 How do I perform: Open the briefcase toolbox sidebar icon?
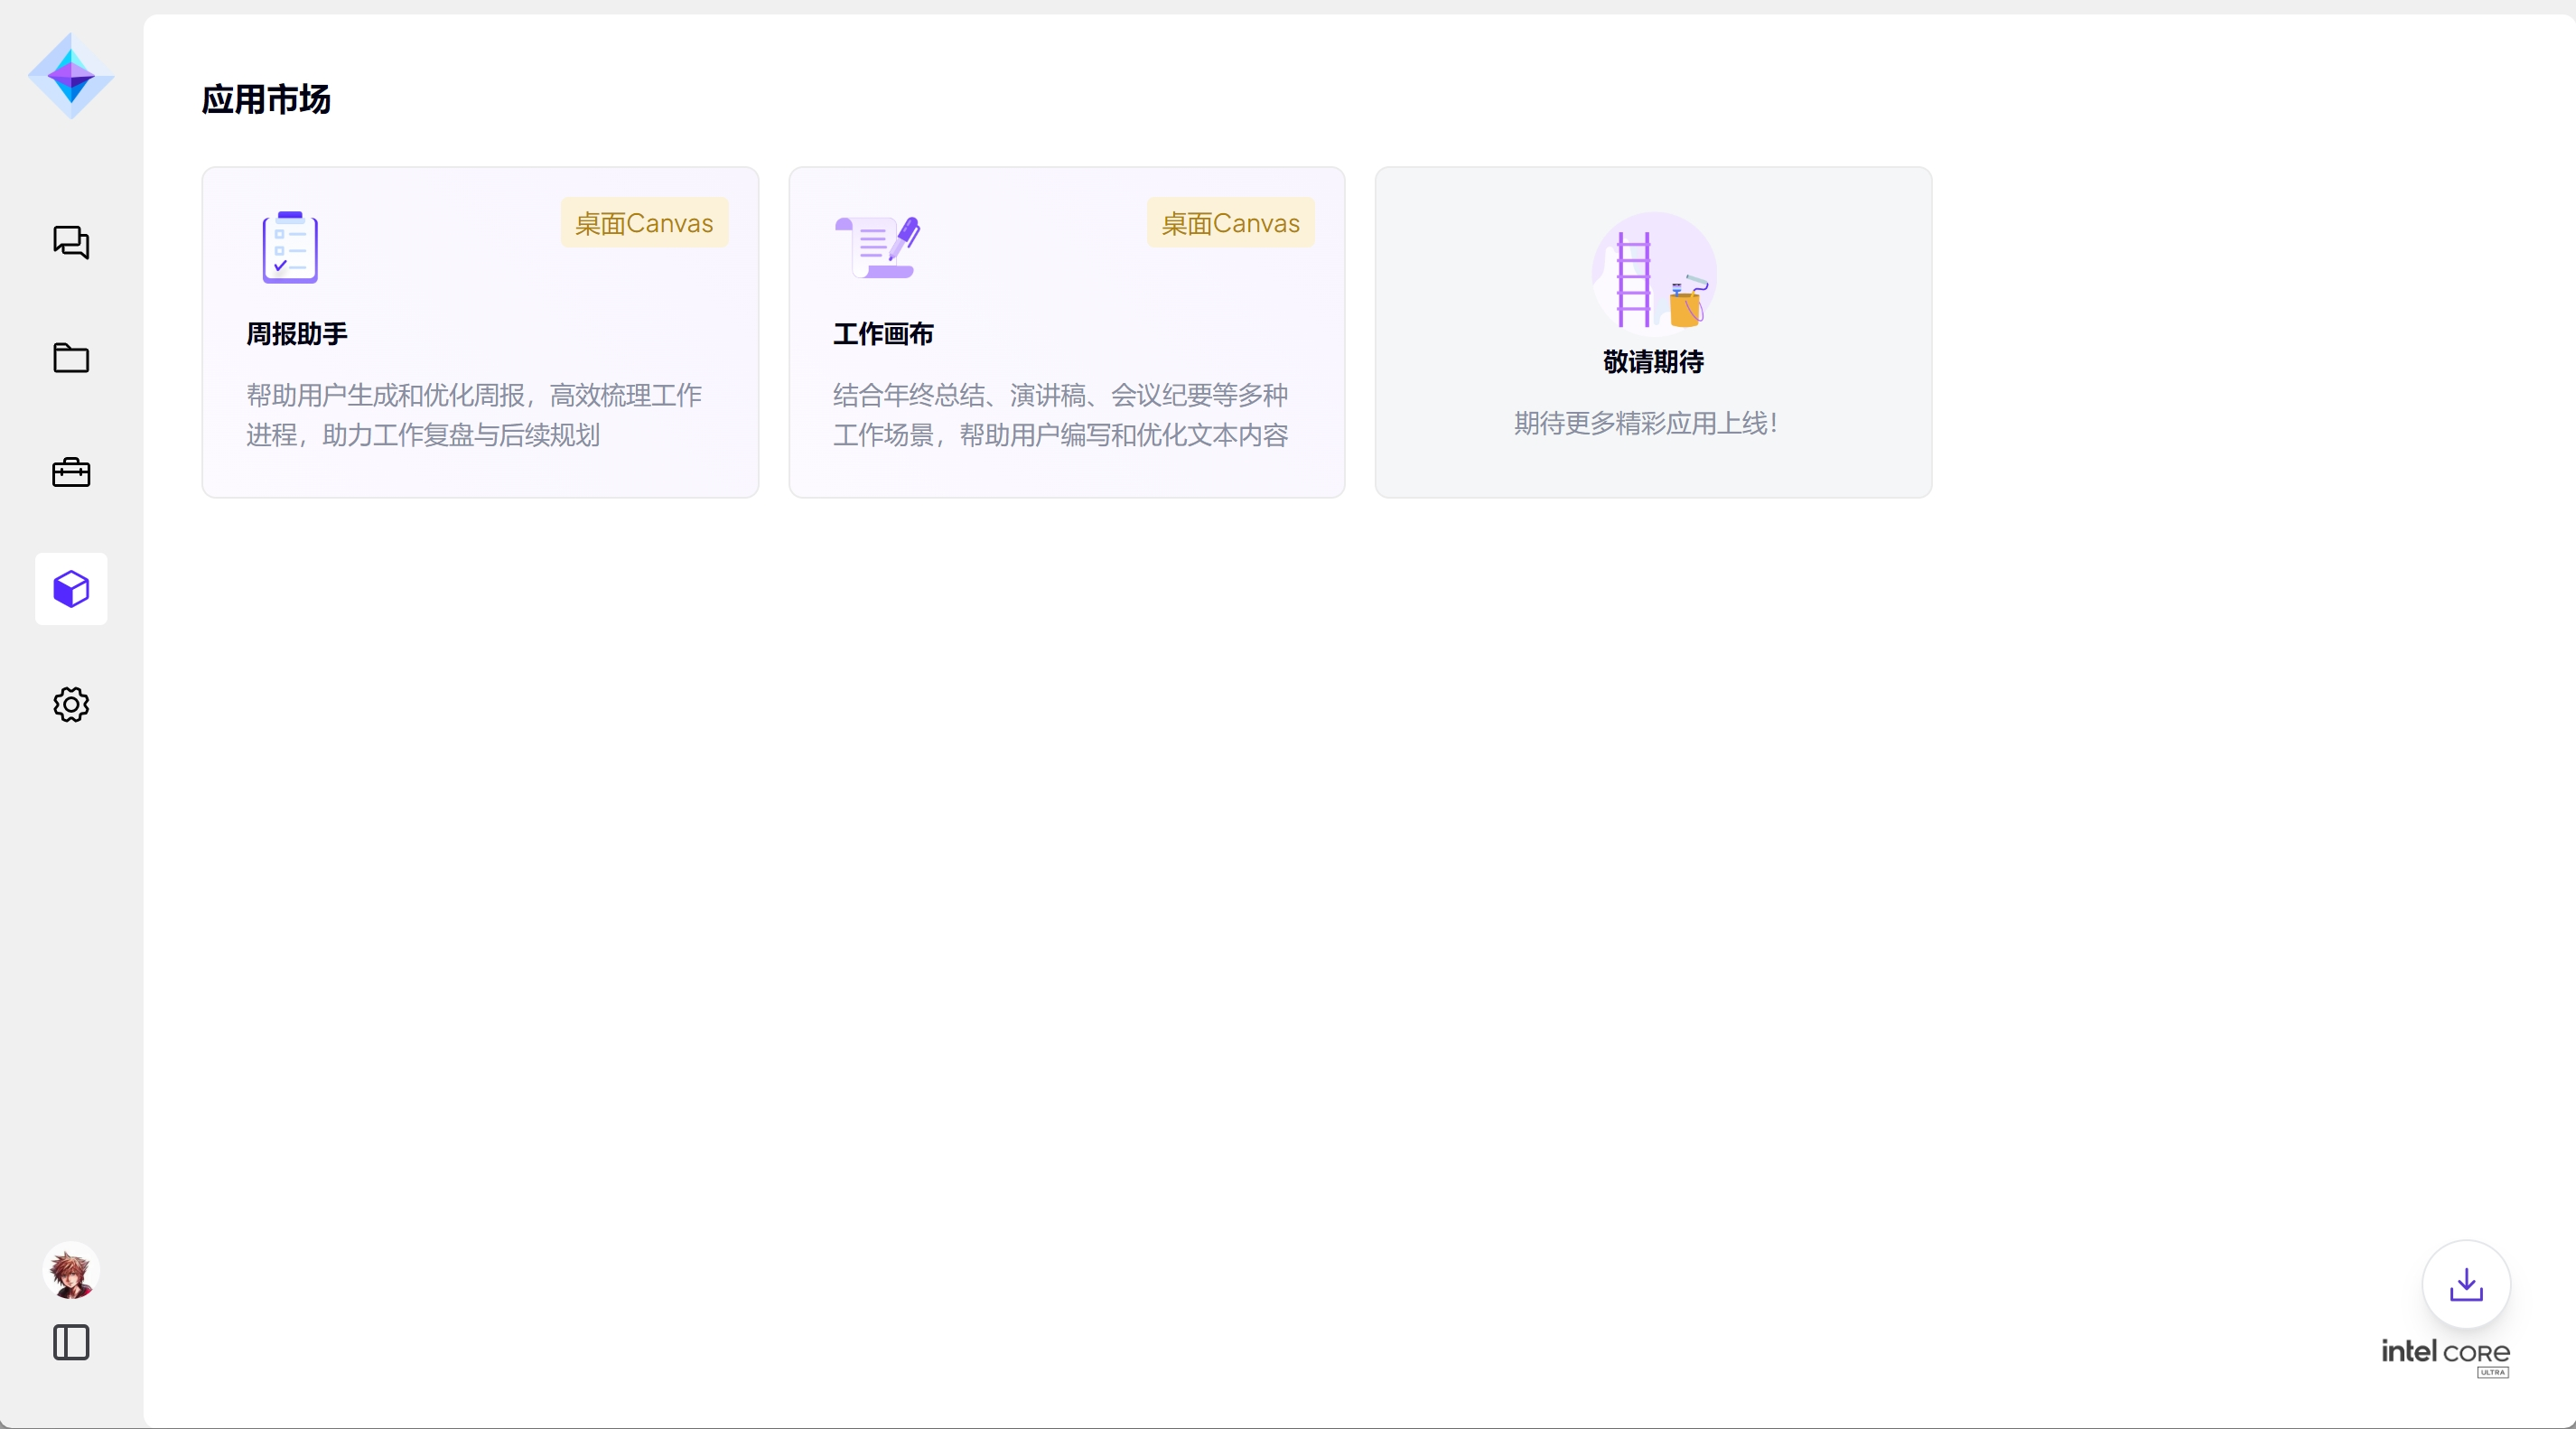(71, 473)
